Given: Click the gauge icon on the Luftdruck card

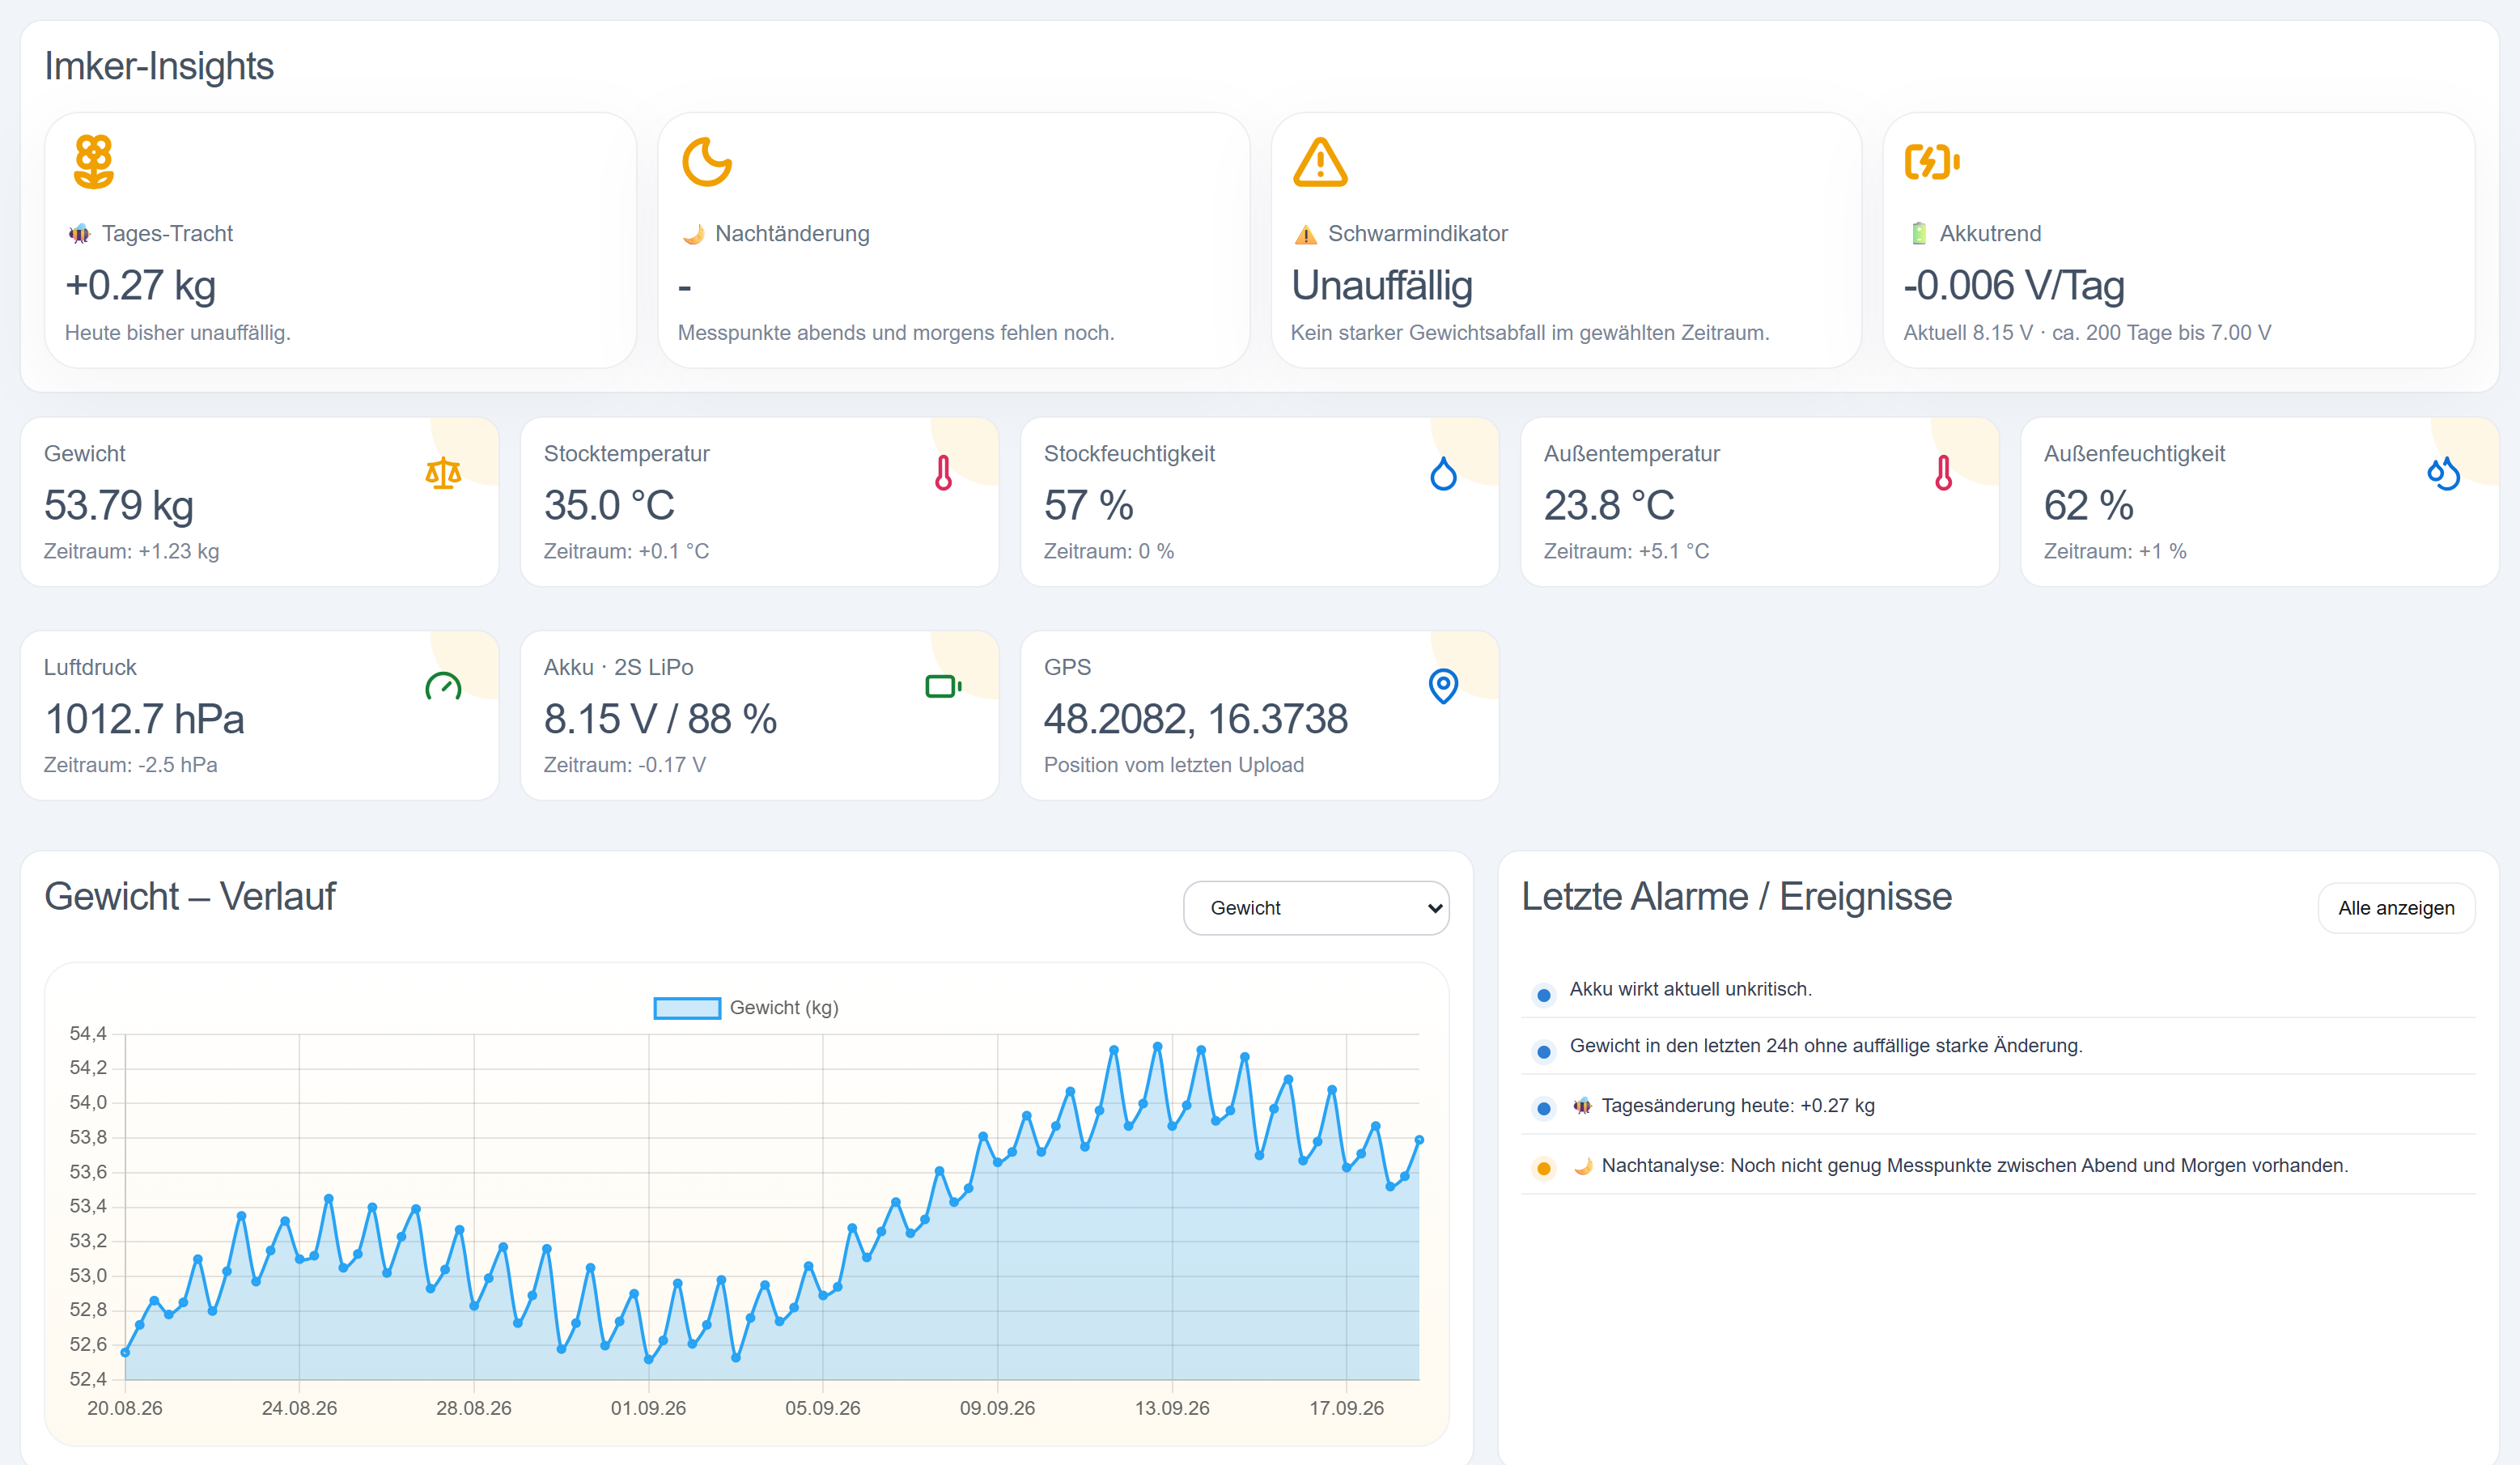Looking at the screenshot, I should click(443, 686).
